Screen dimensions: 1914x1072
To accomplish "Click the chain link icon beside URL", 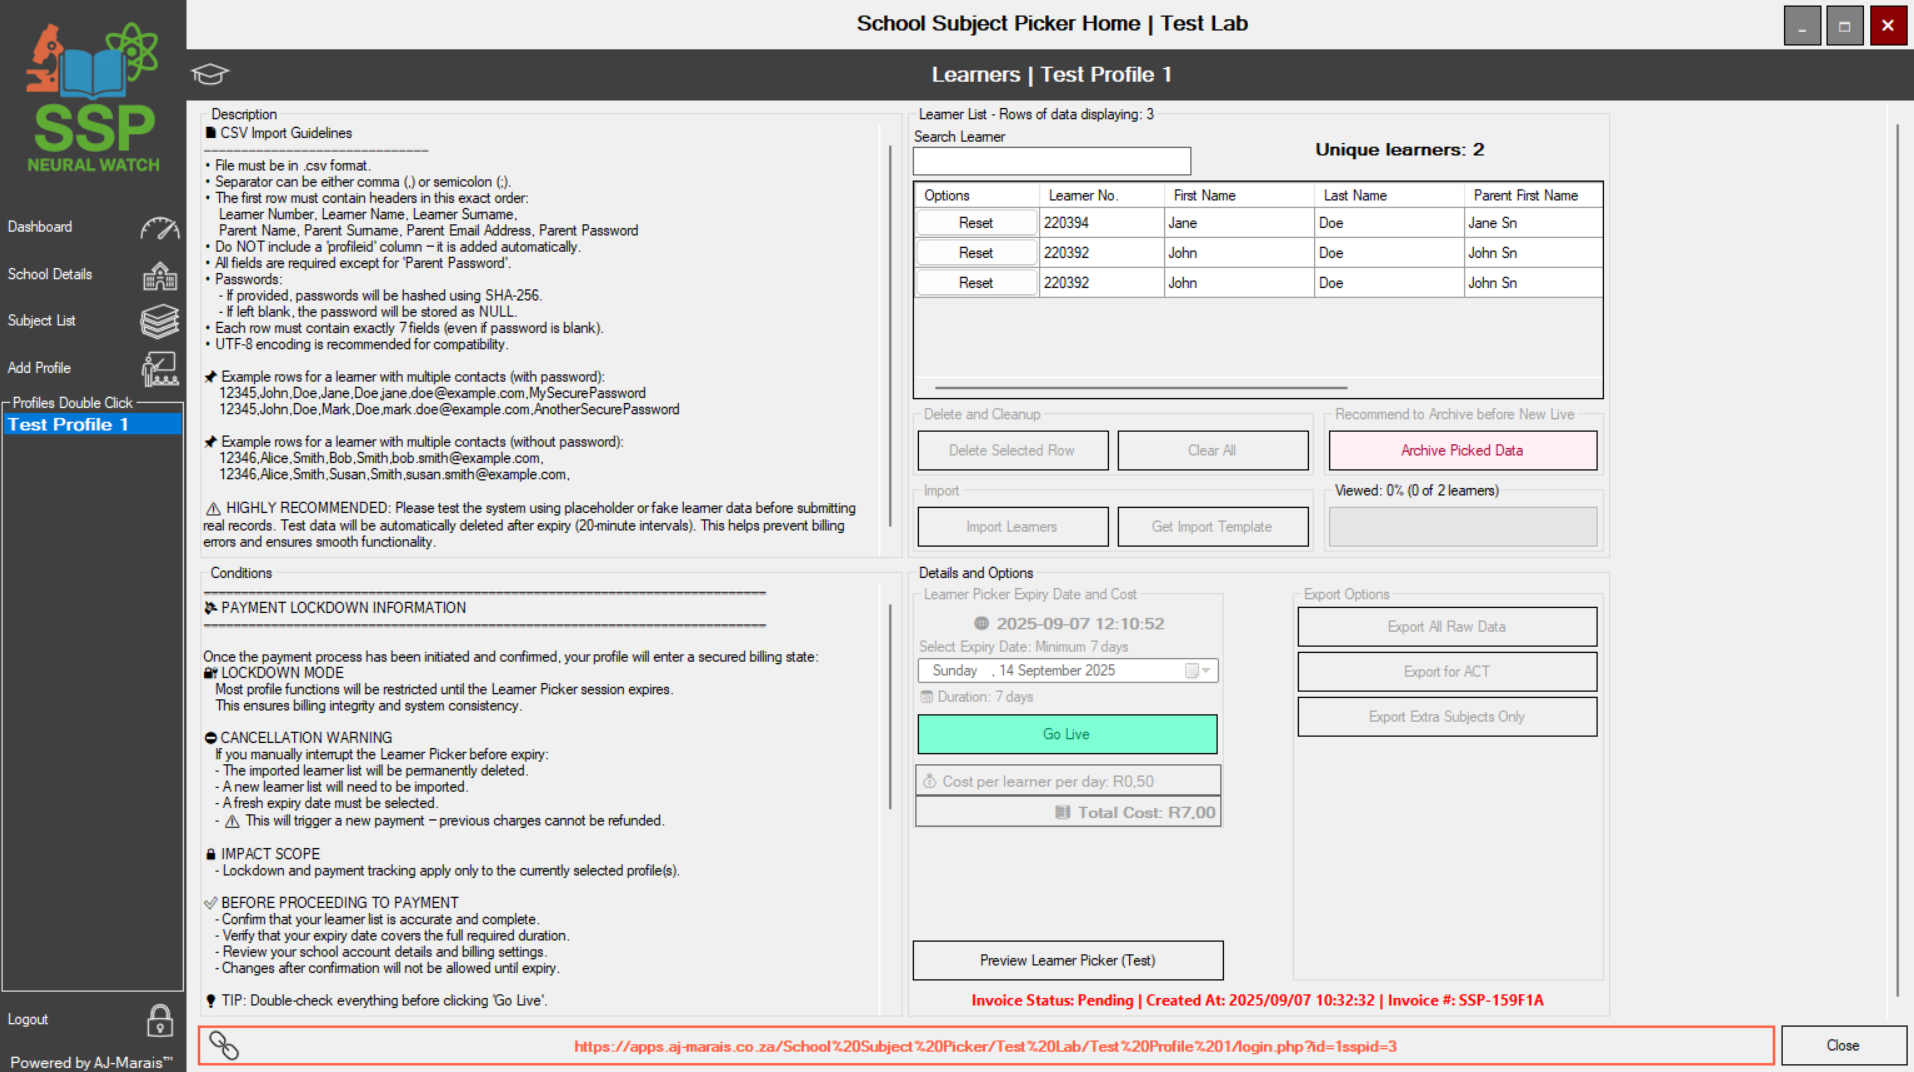I will (224, 1046).
